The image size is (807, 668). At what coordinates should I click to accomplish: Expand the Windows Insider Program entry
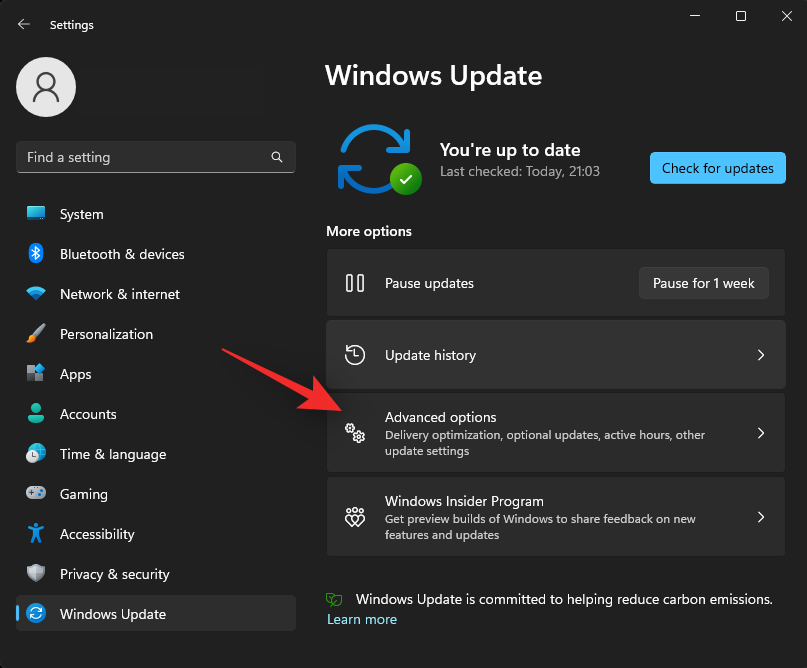[556, 517]
